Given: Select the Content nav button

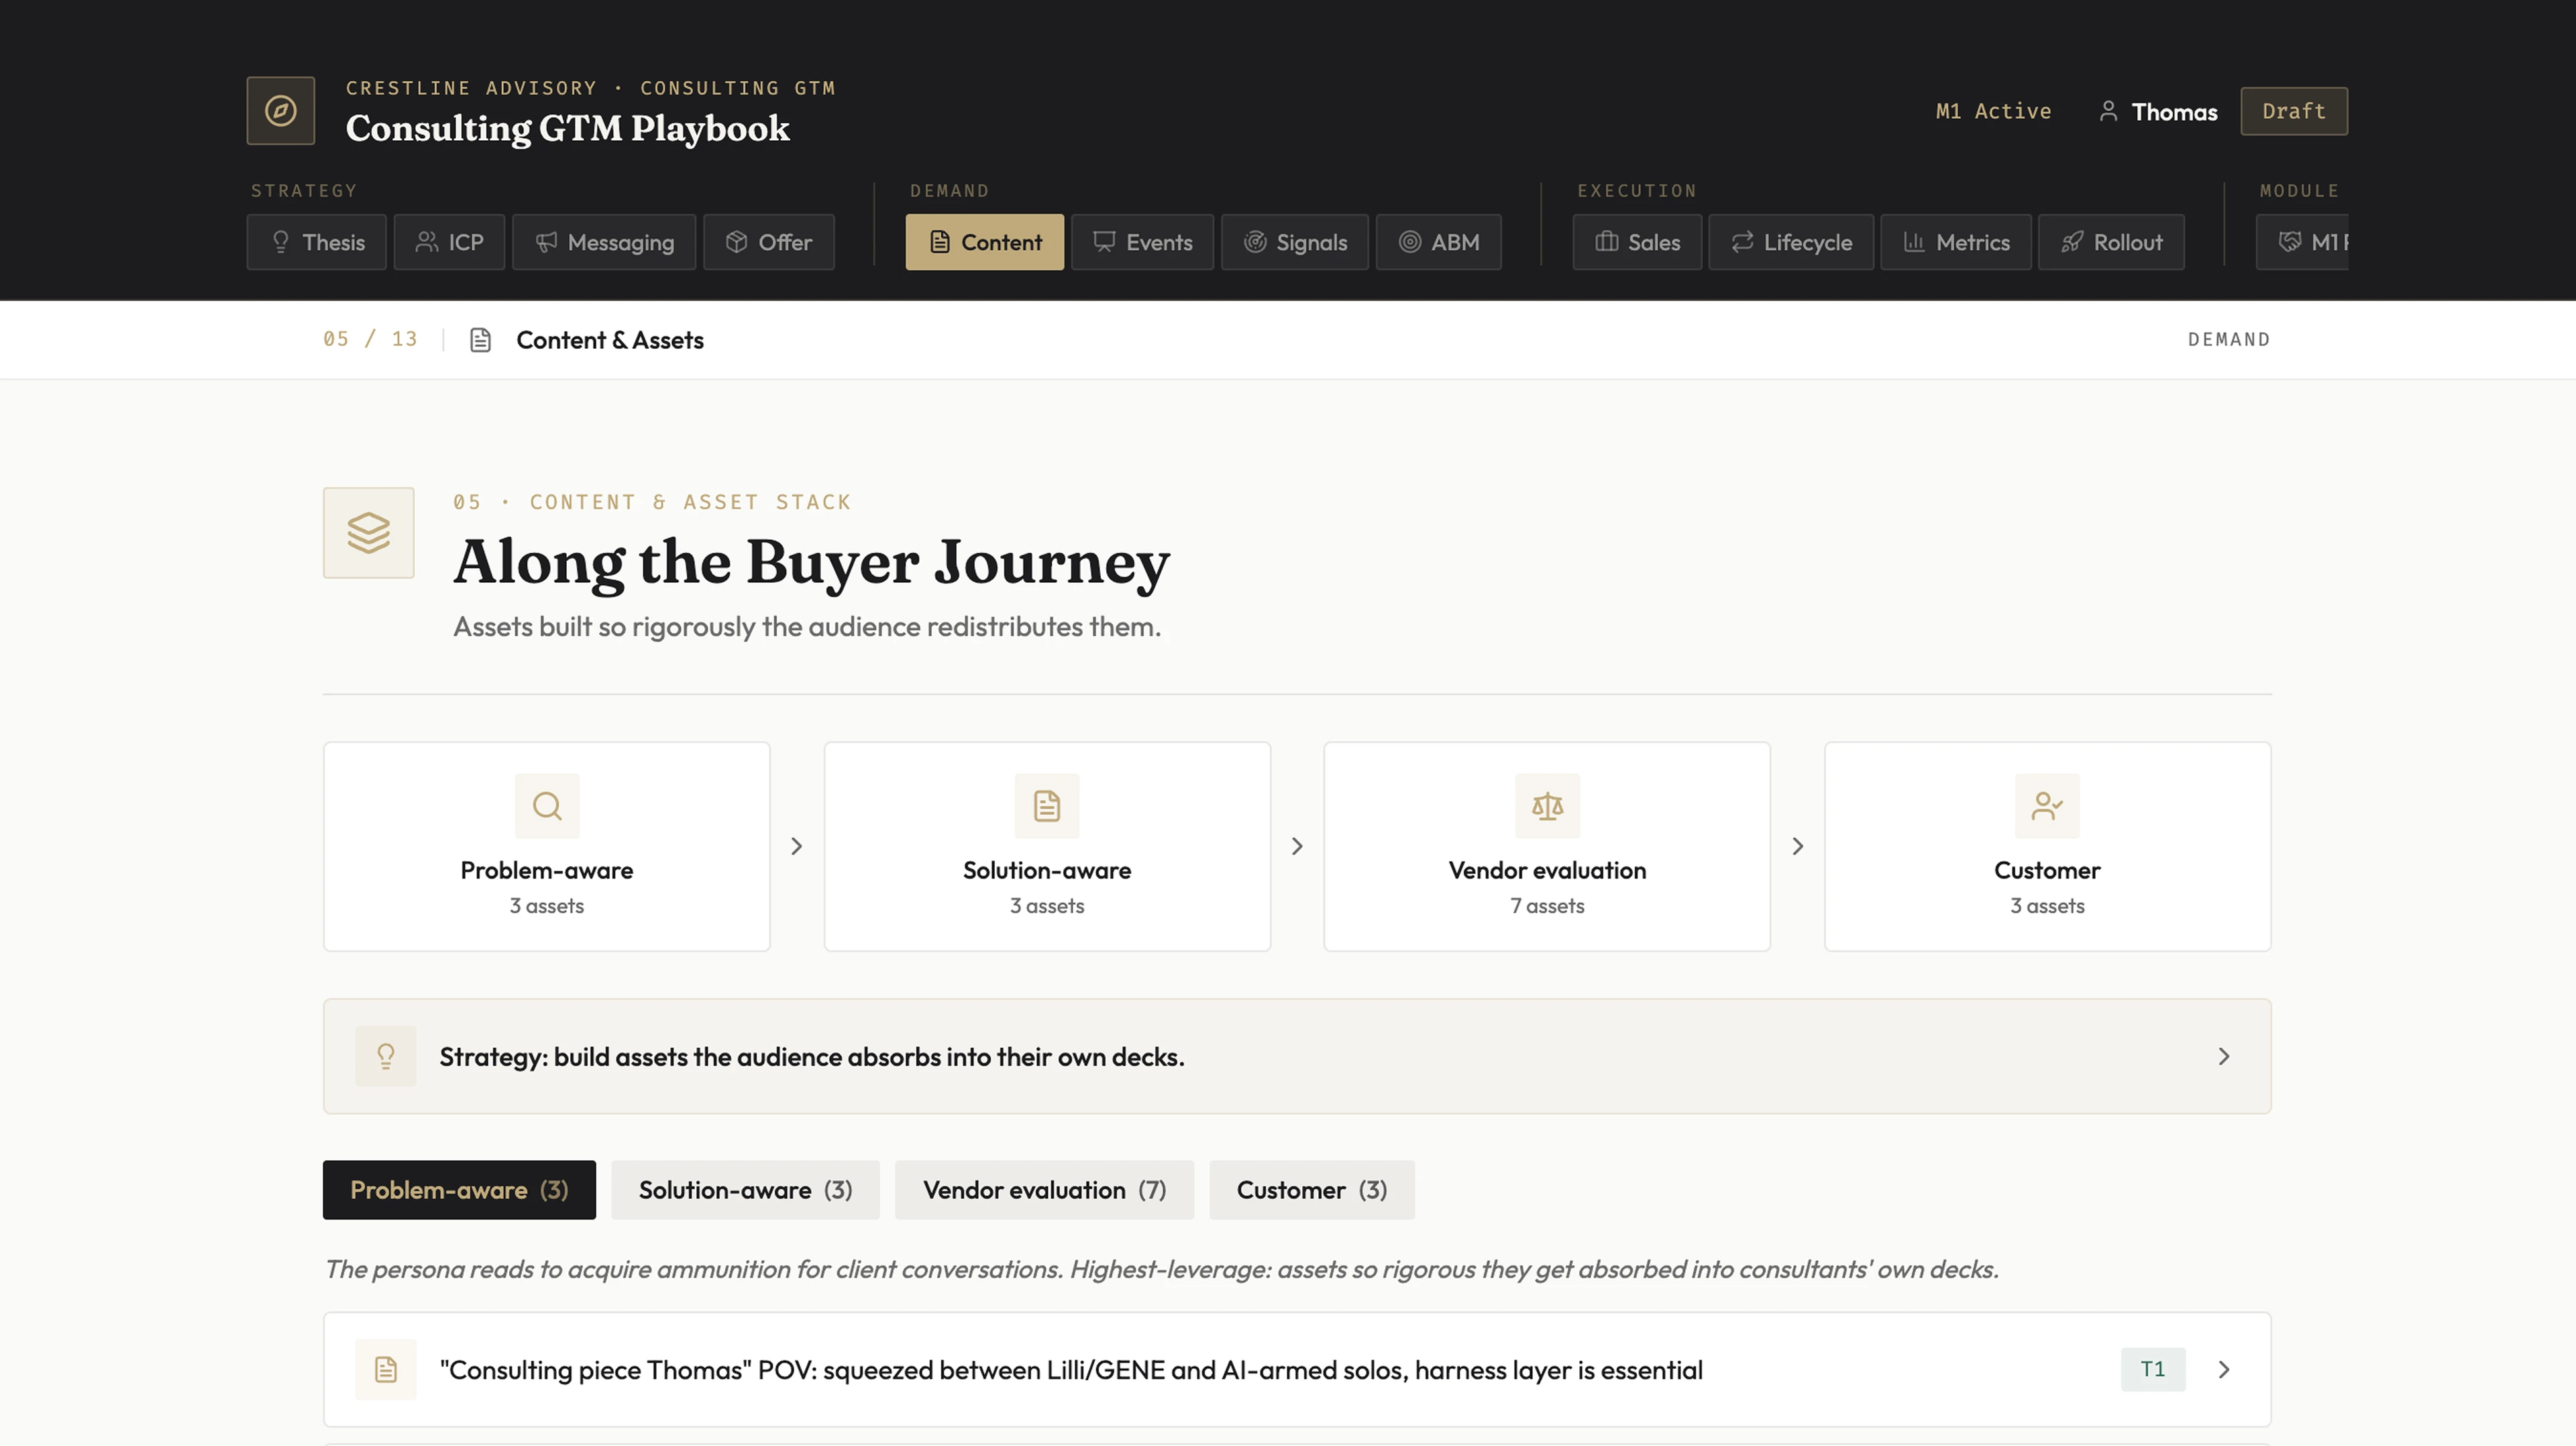Looking at the screenshot, I should coord(985,242).
